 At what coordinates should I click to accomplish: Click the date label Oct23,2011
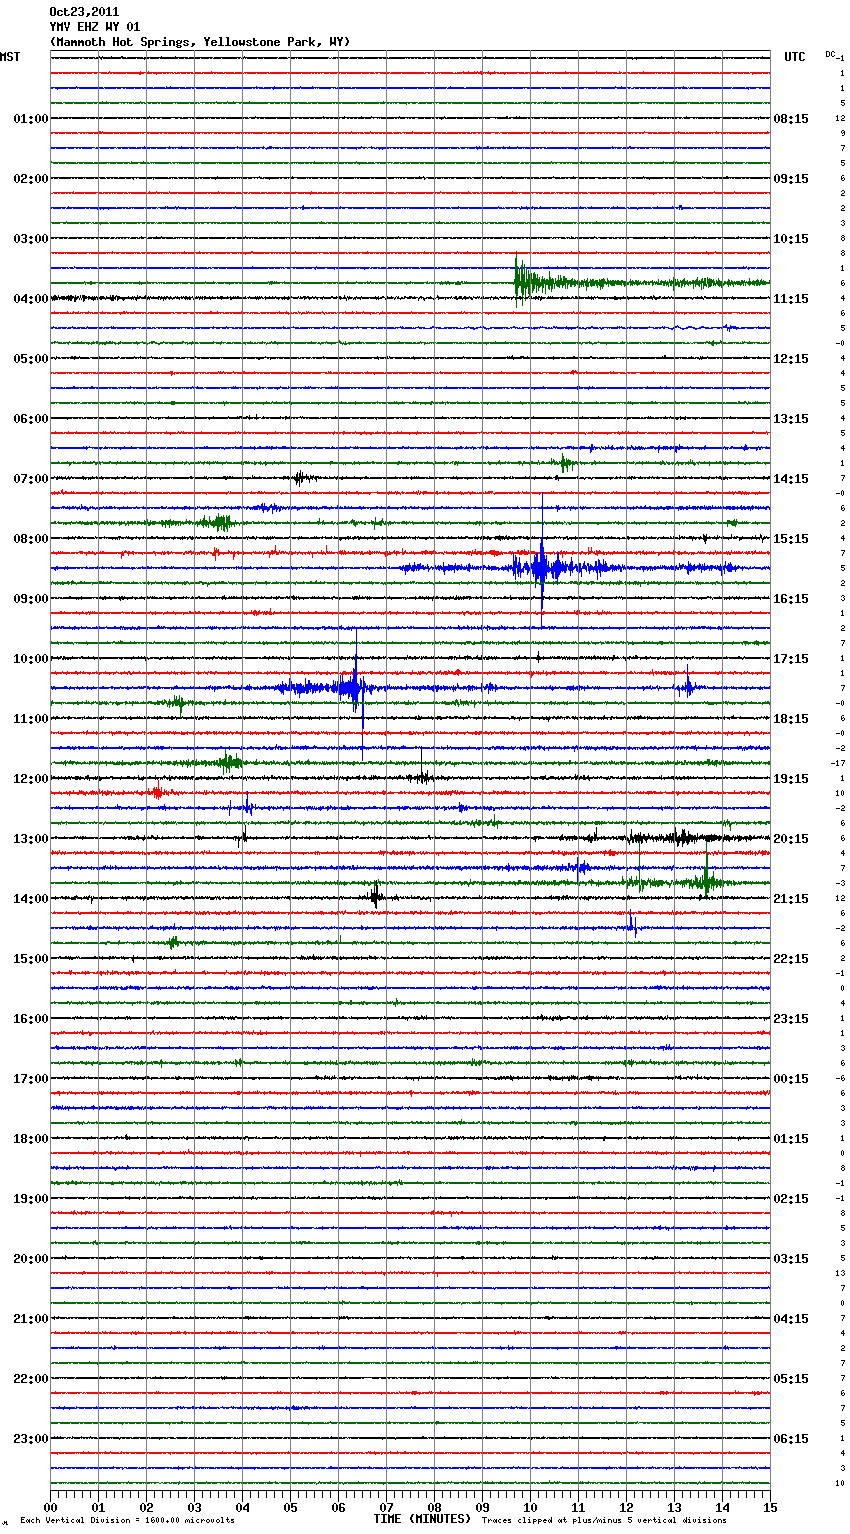84,12
